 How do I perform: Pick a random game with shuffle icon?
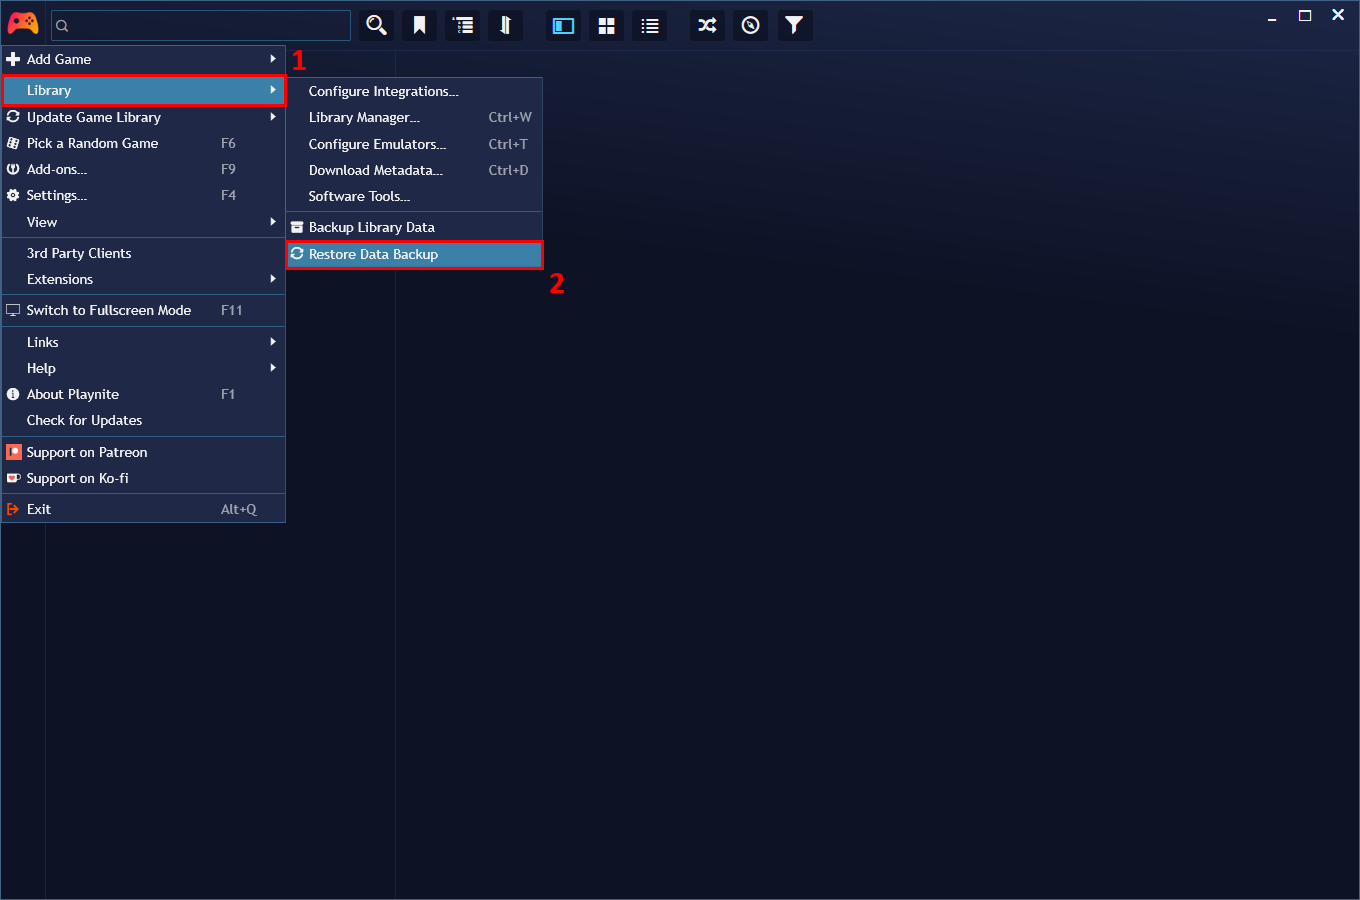706,25
